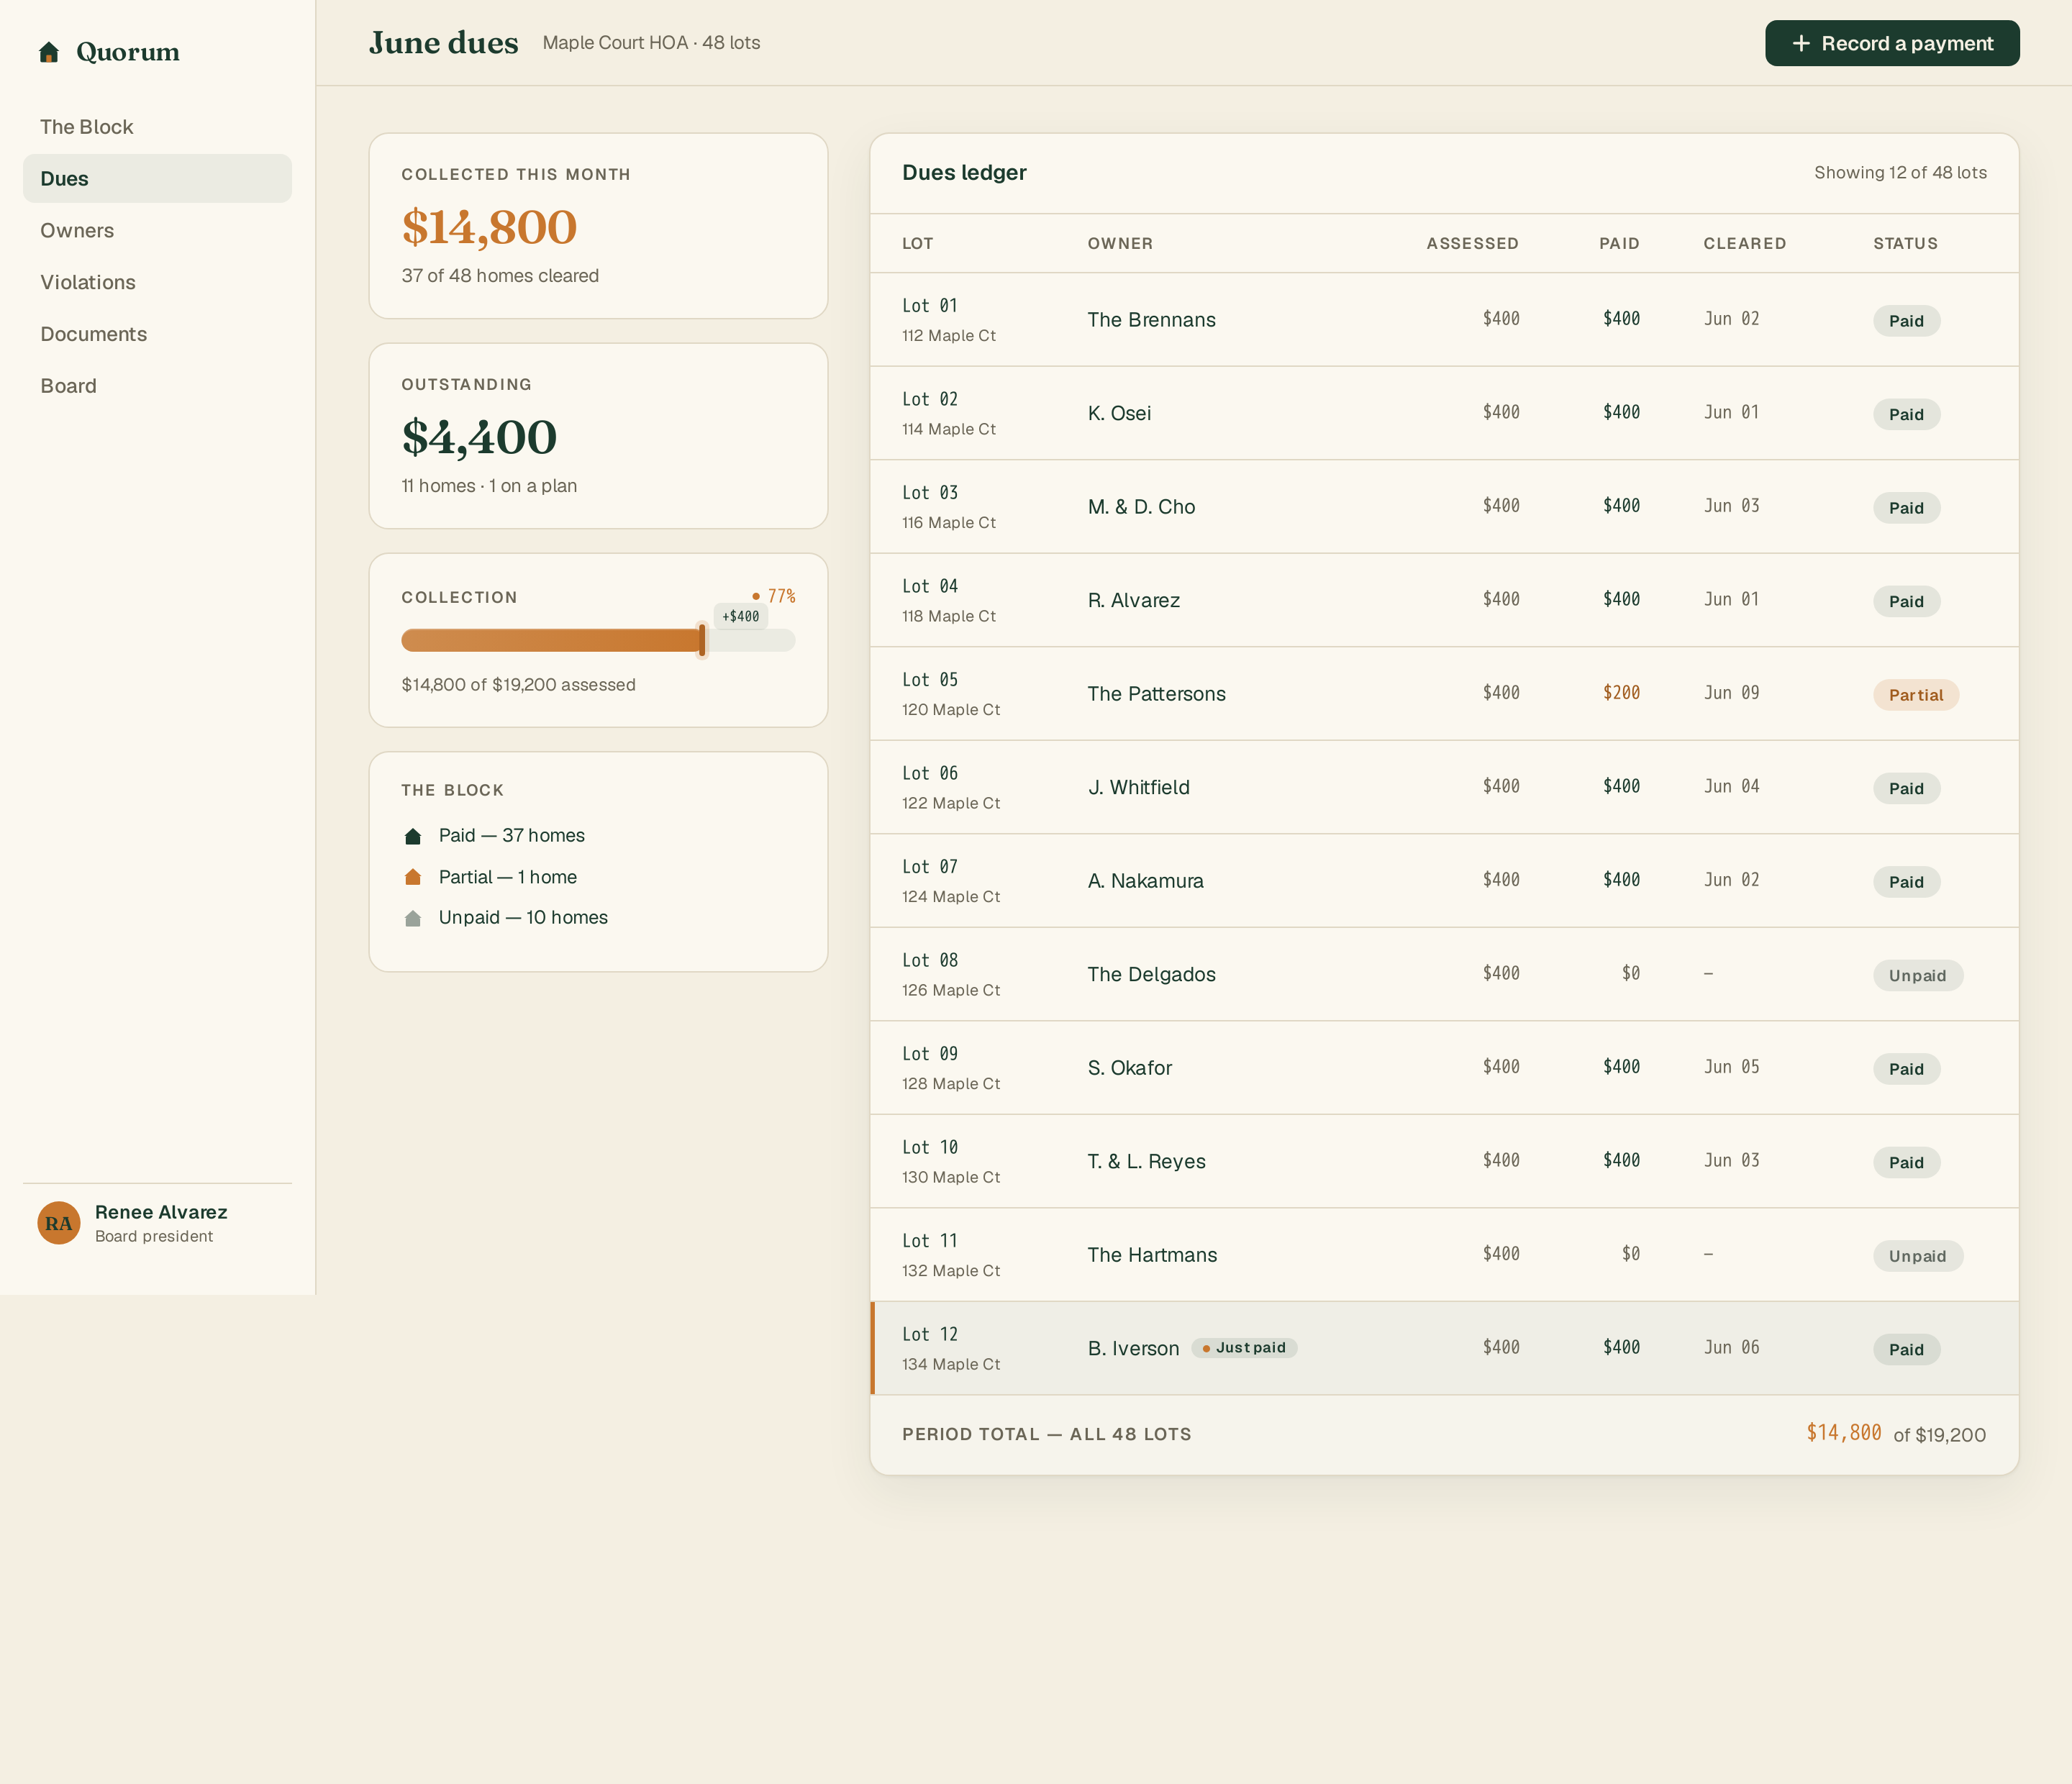Click 11 homes · 1 on a plan
Screen dimensions: 2072x1784
pyautogui.click(x=489, y=486)
